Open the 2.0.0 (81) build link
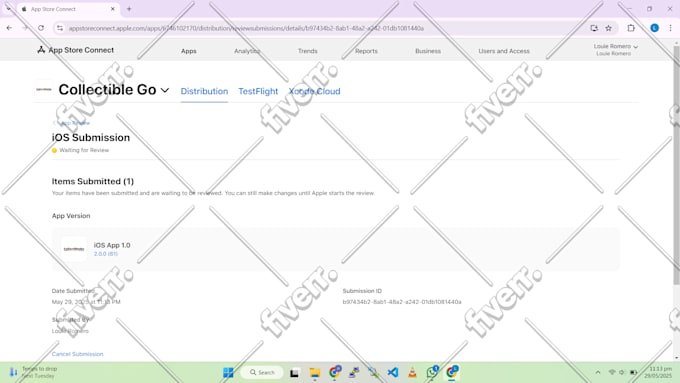680x383 pixels. click(x=105, y=254)
